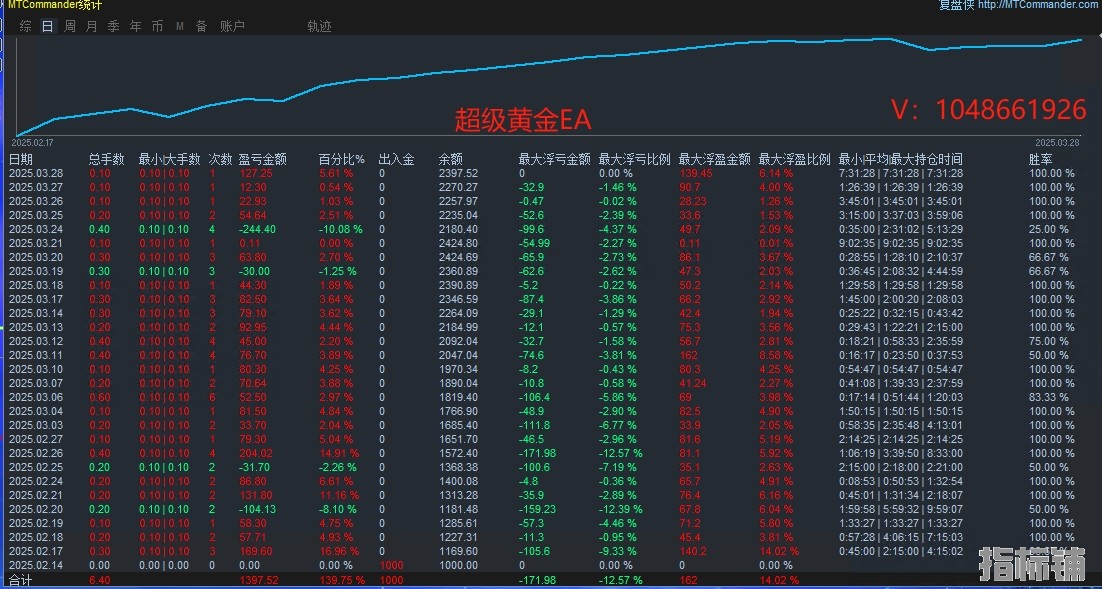Select the 2025.03.24 data row
The height and width of the screenshot is (589, 1102).
36,229
